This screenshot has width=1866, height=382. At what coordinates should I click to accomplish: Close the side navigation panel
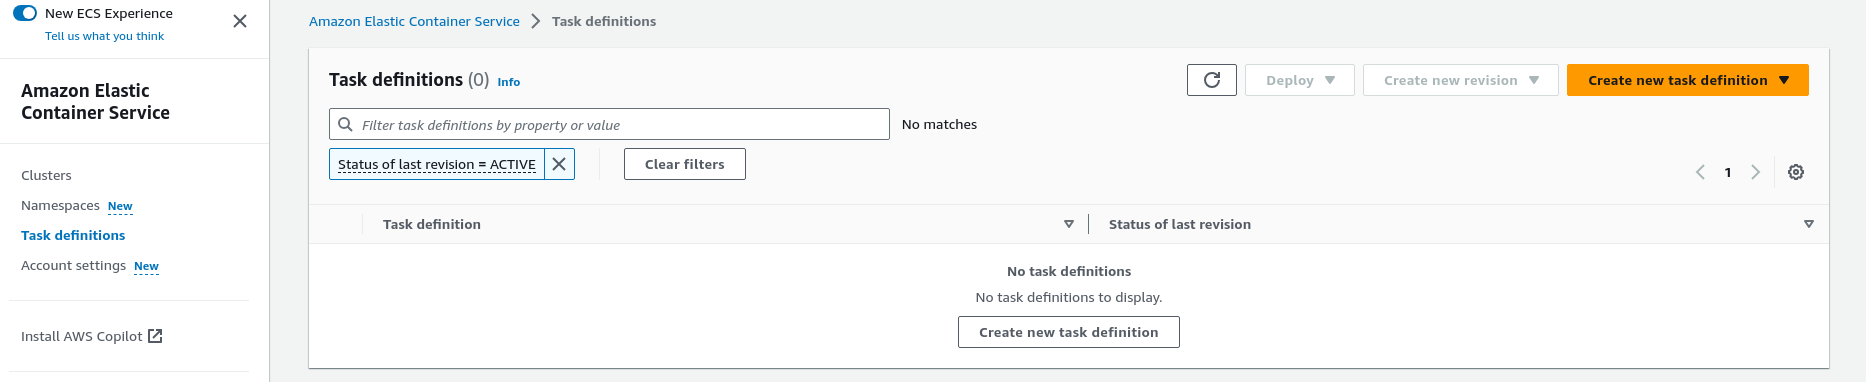click(240, 21)
